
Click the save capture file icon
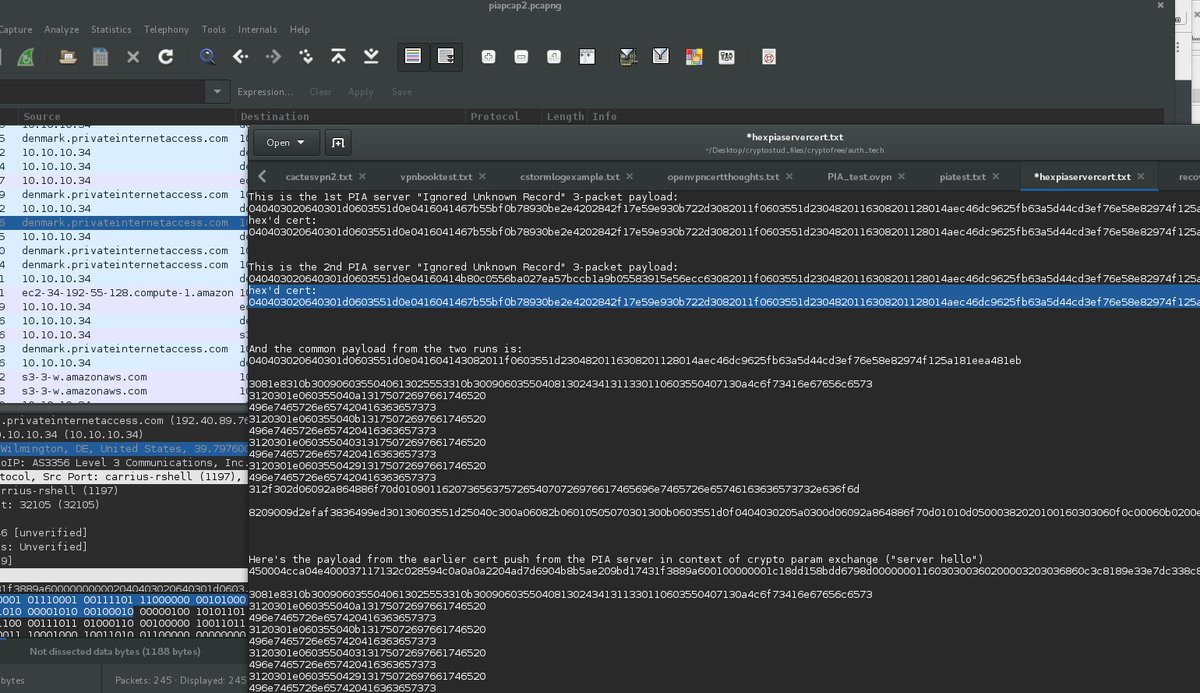[x=100, y=57]
